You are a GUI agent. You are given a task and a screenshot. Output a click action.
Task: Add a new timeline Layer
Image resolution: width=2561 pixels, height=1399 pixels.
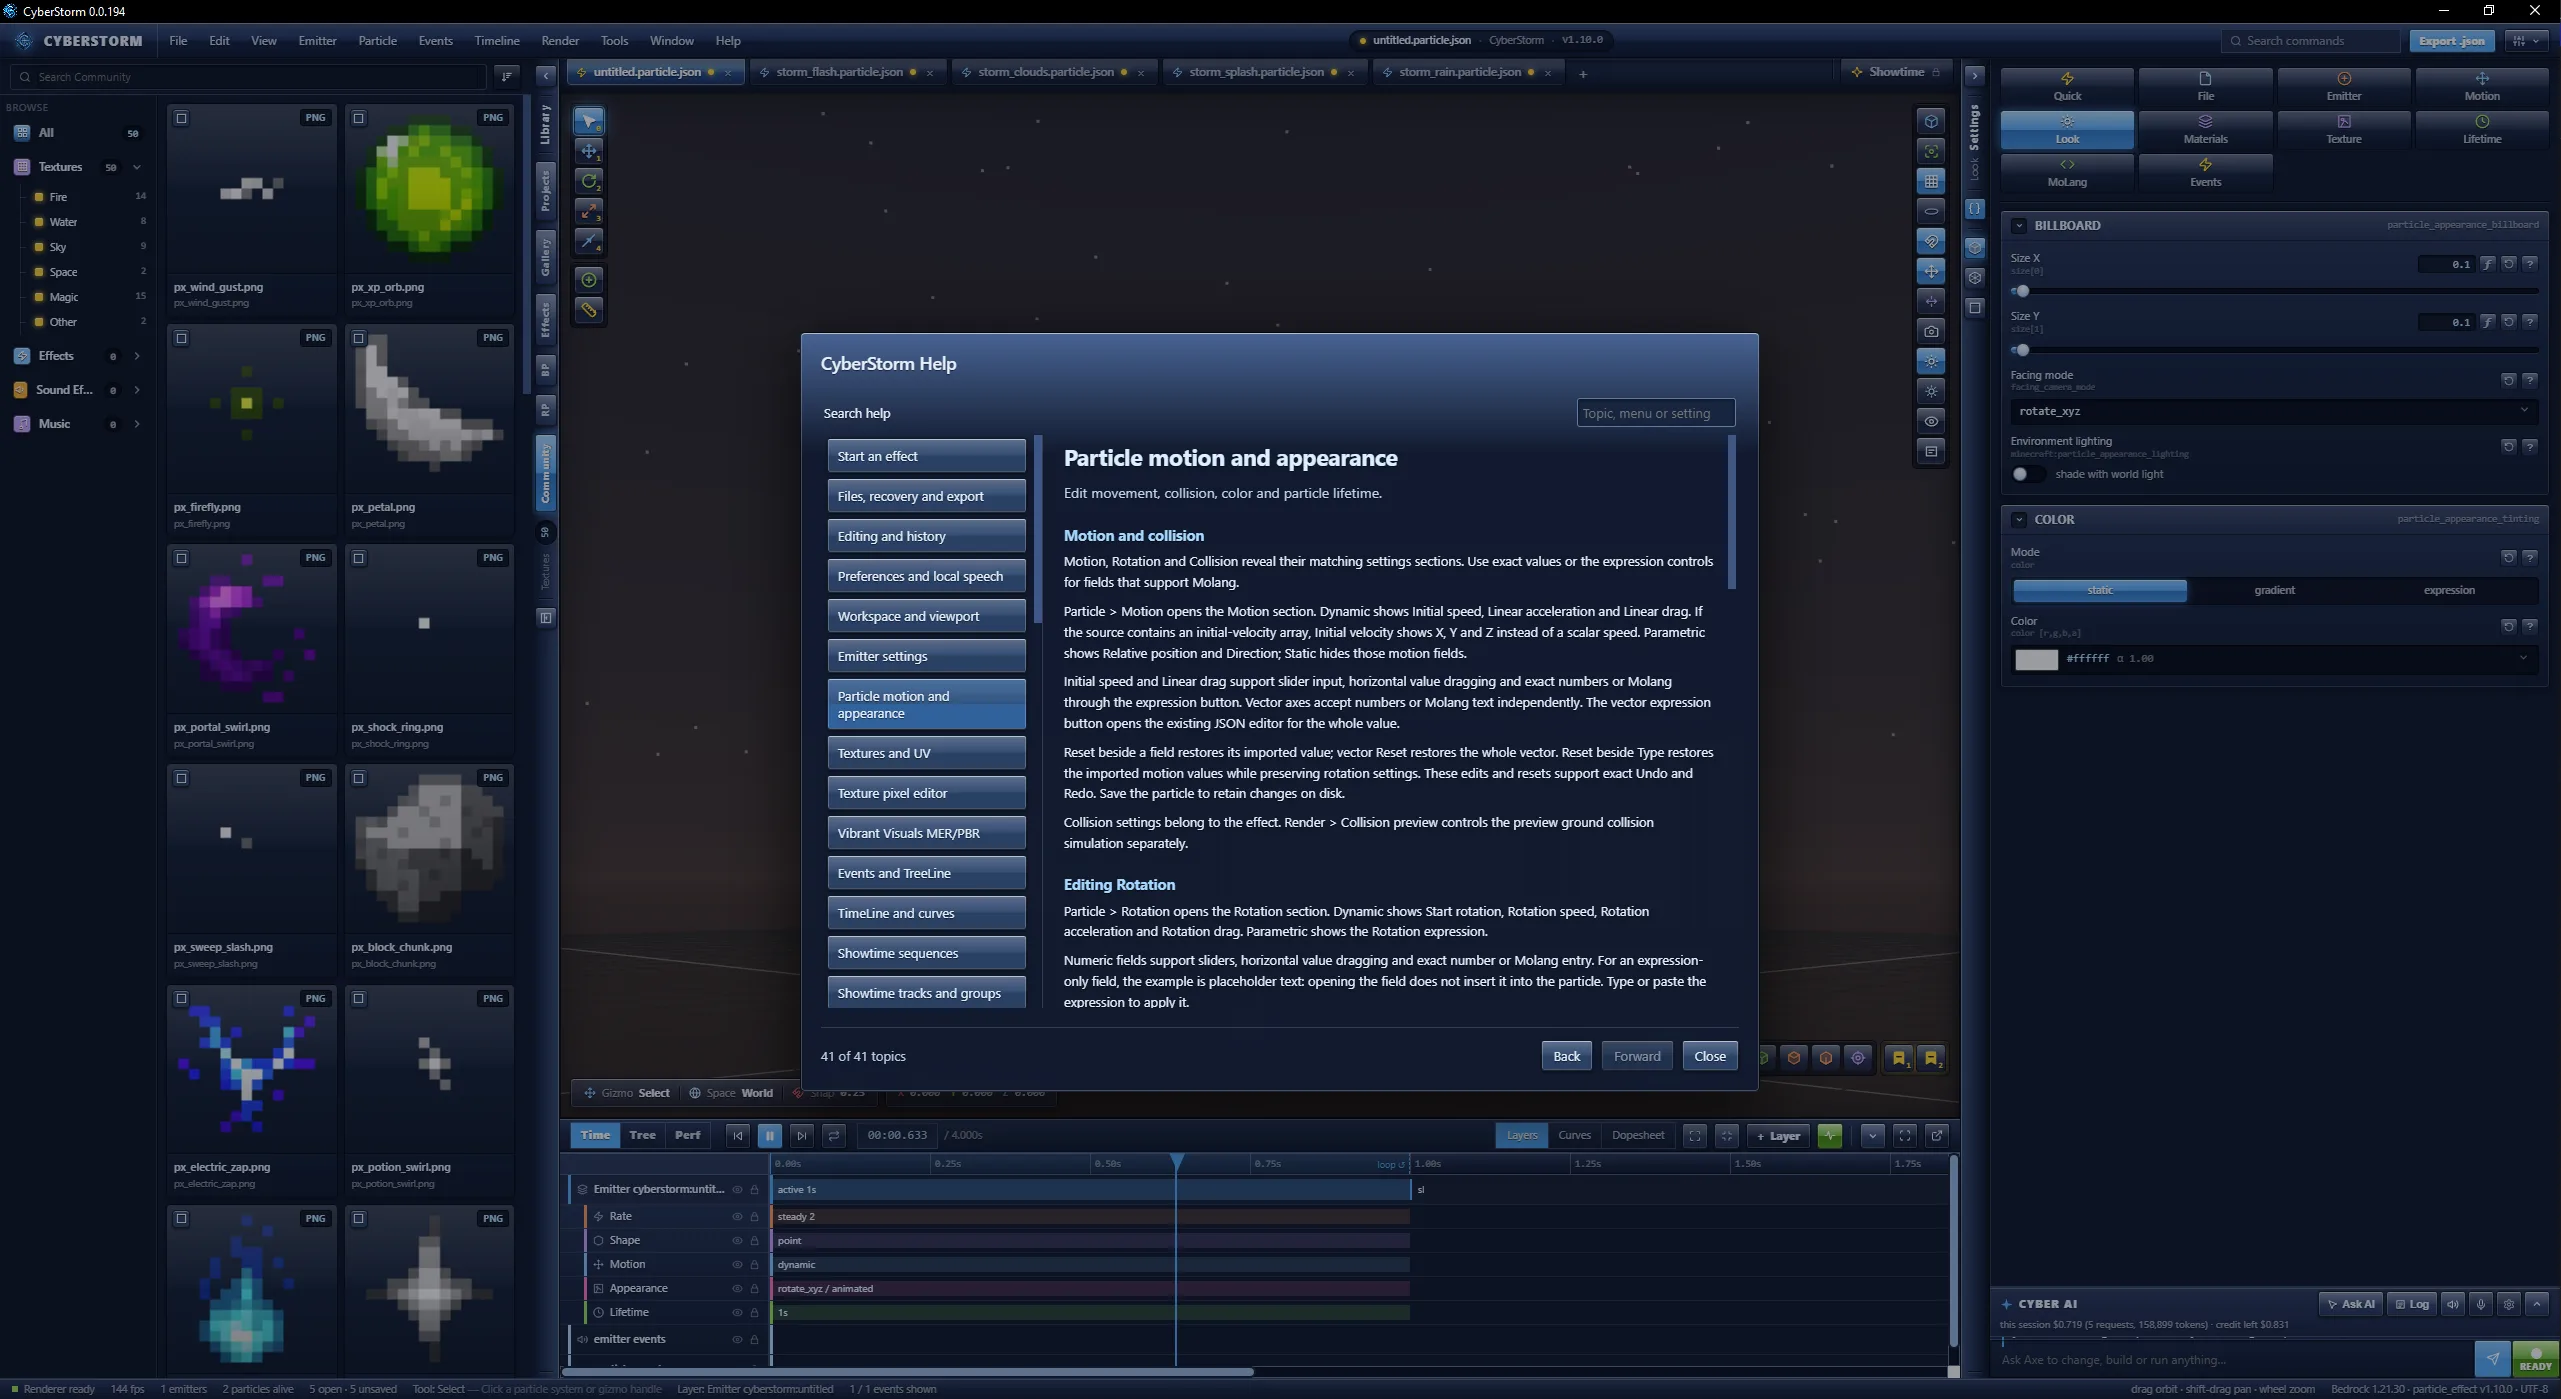pos(1778,1135)
